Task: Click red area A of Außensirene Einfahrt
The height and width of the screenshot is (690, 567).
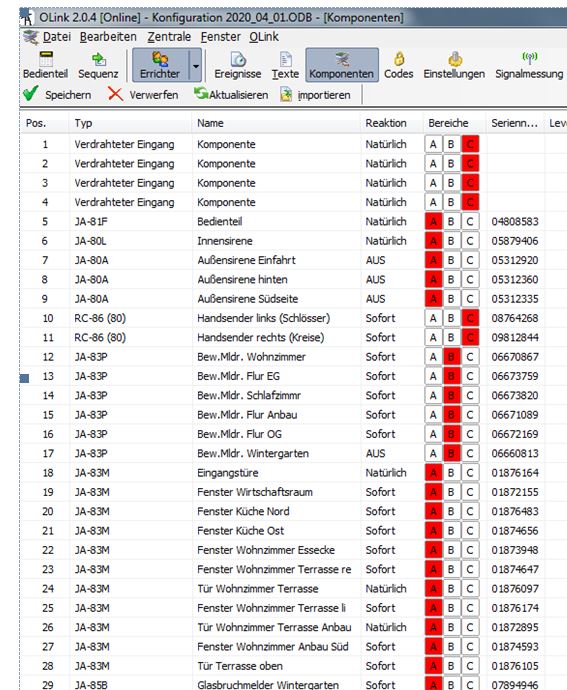Action: coord(433,260)
